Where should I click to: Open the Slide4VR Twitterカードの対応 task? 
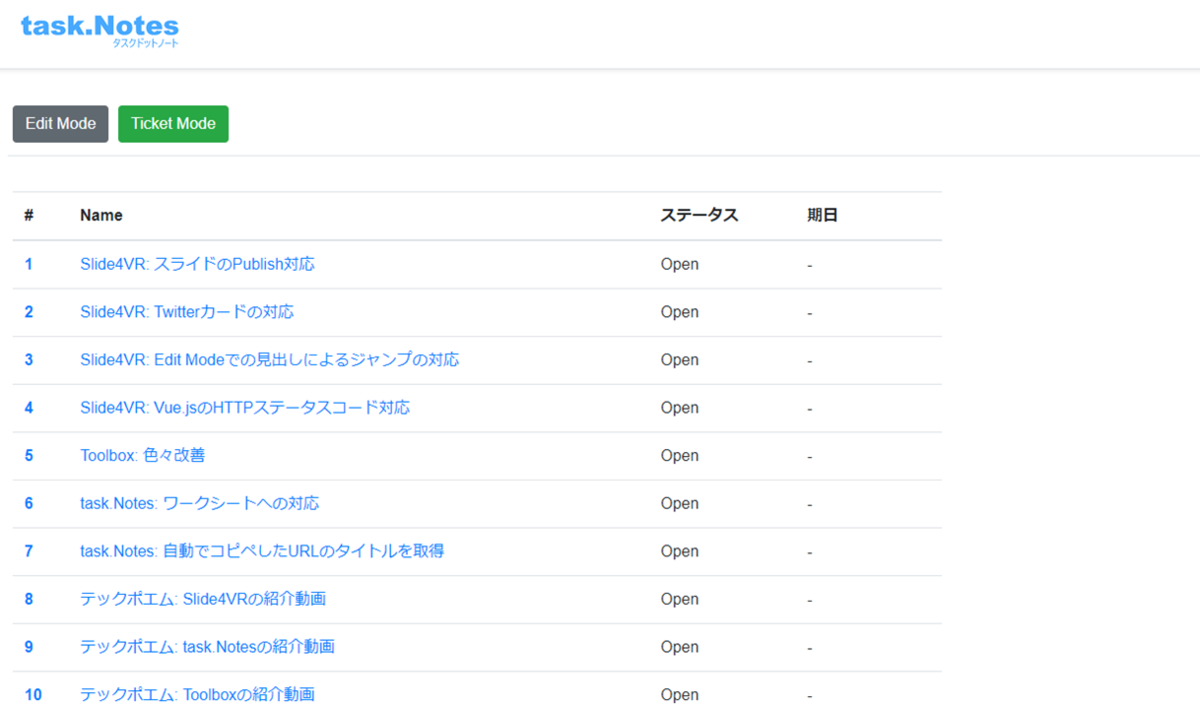click(187, 311)
